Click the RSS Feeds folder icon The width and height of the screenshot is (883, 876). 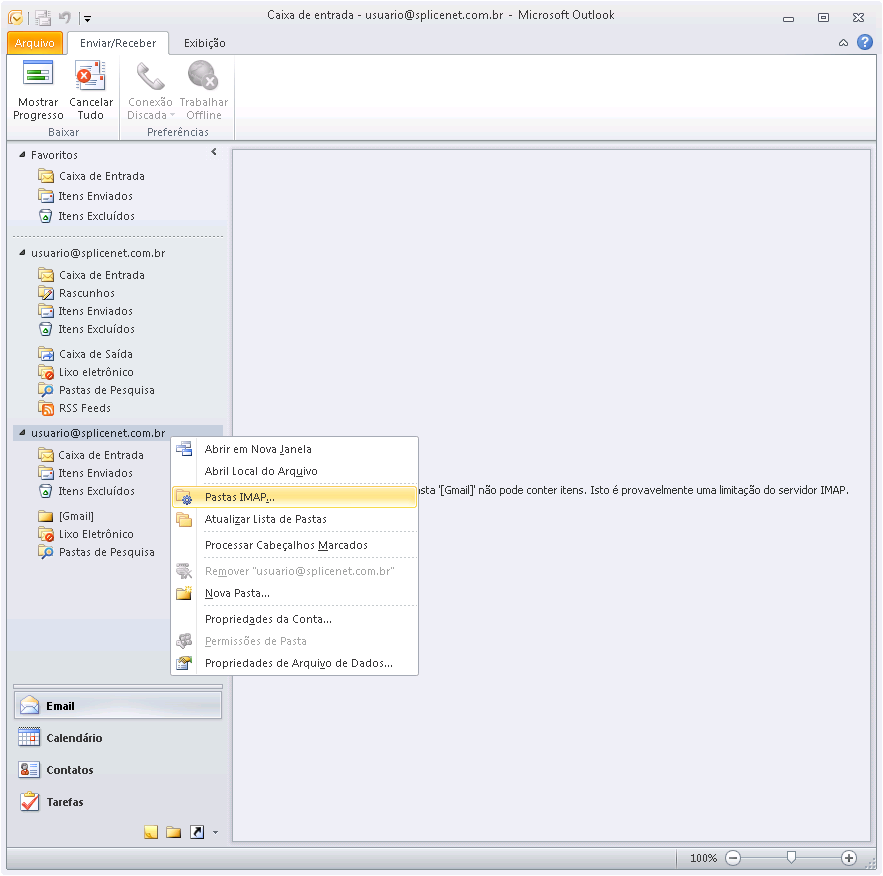click(46, 408)
